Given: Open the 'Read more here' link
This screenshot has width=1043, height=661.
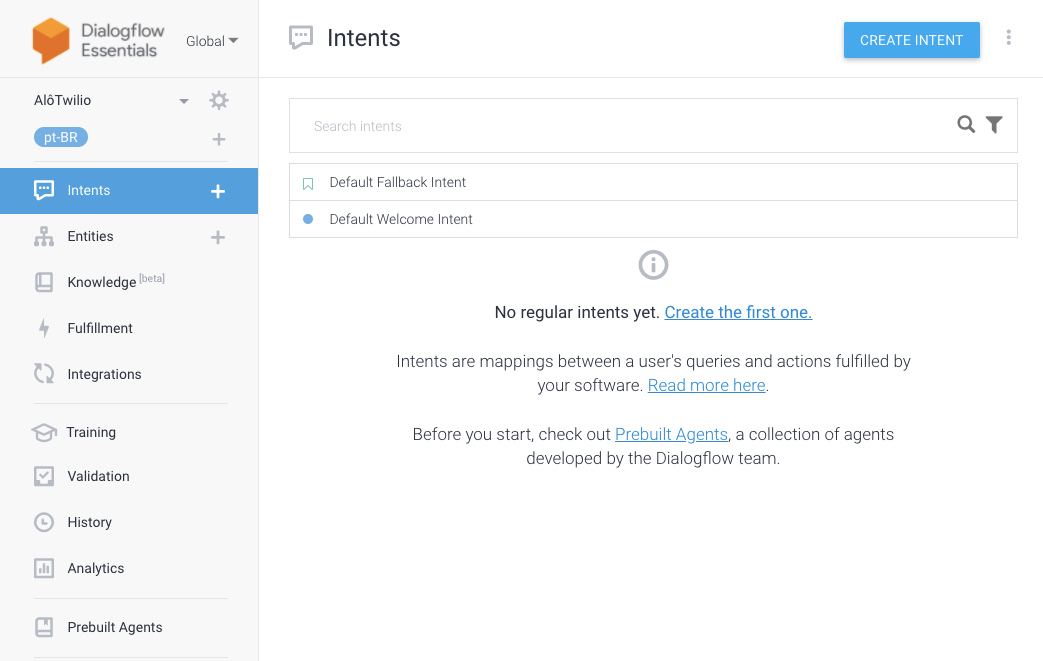Looking at the screenshot, I should tap(706, 386).
